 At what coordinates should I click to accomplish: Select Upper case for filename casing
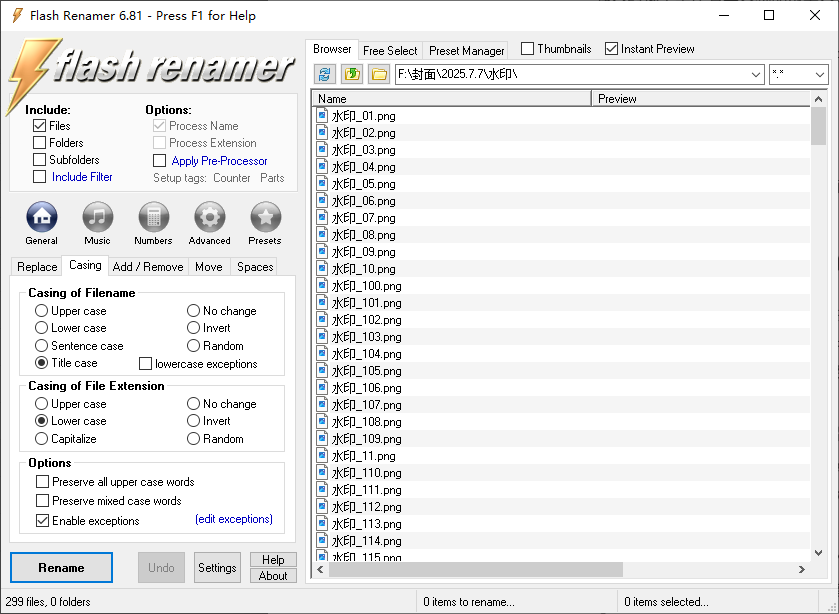tap(42, 311)
